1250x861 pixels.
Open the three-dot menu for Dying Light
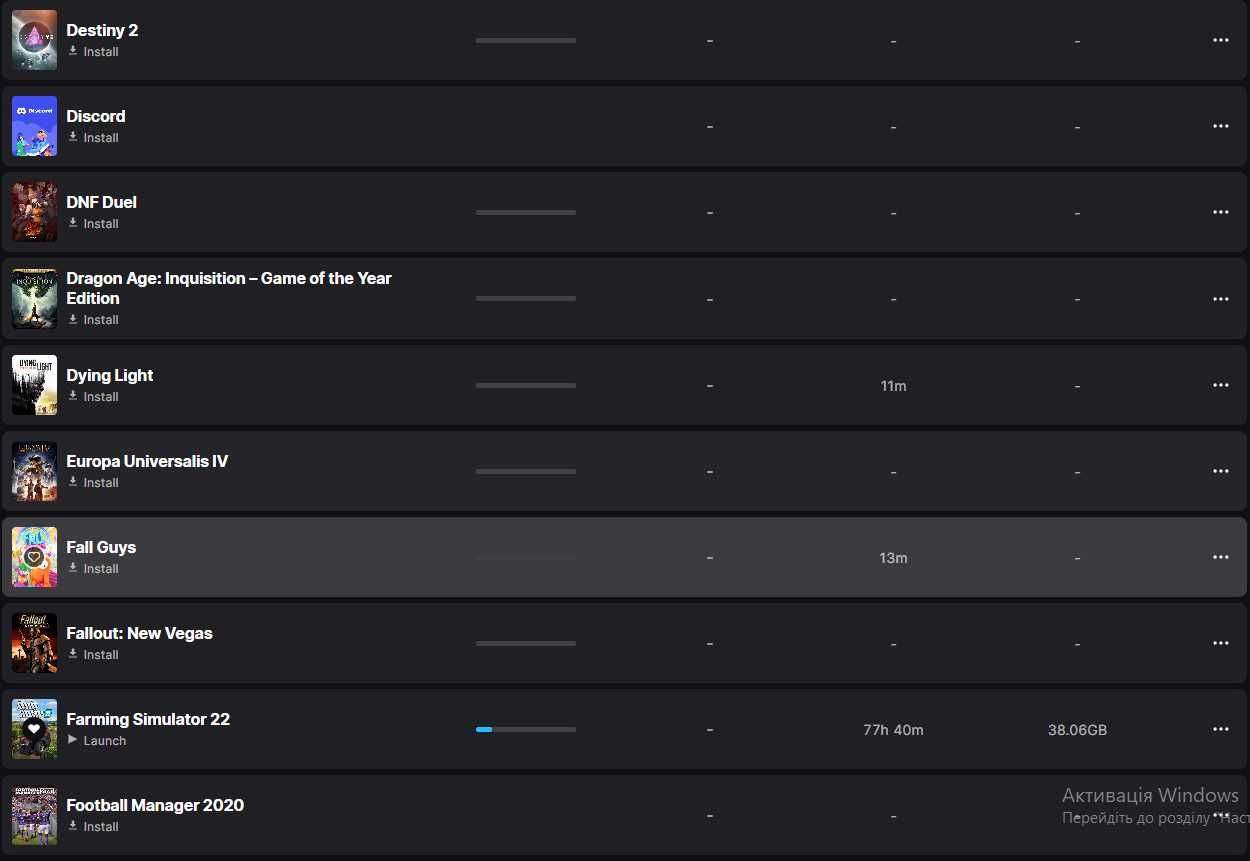tap(1220, 386)
